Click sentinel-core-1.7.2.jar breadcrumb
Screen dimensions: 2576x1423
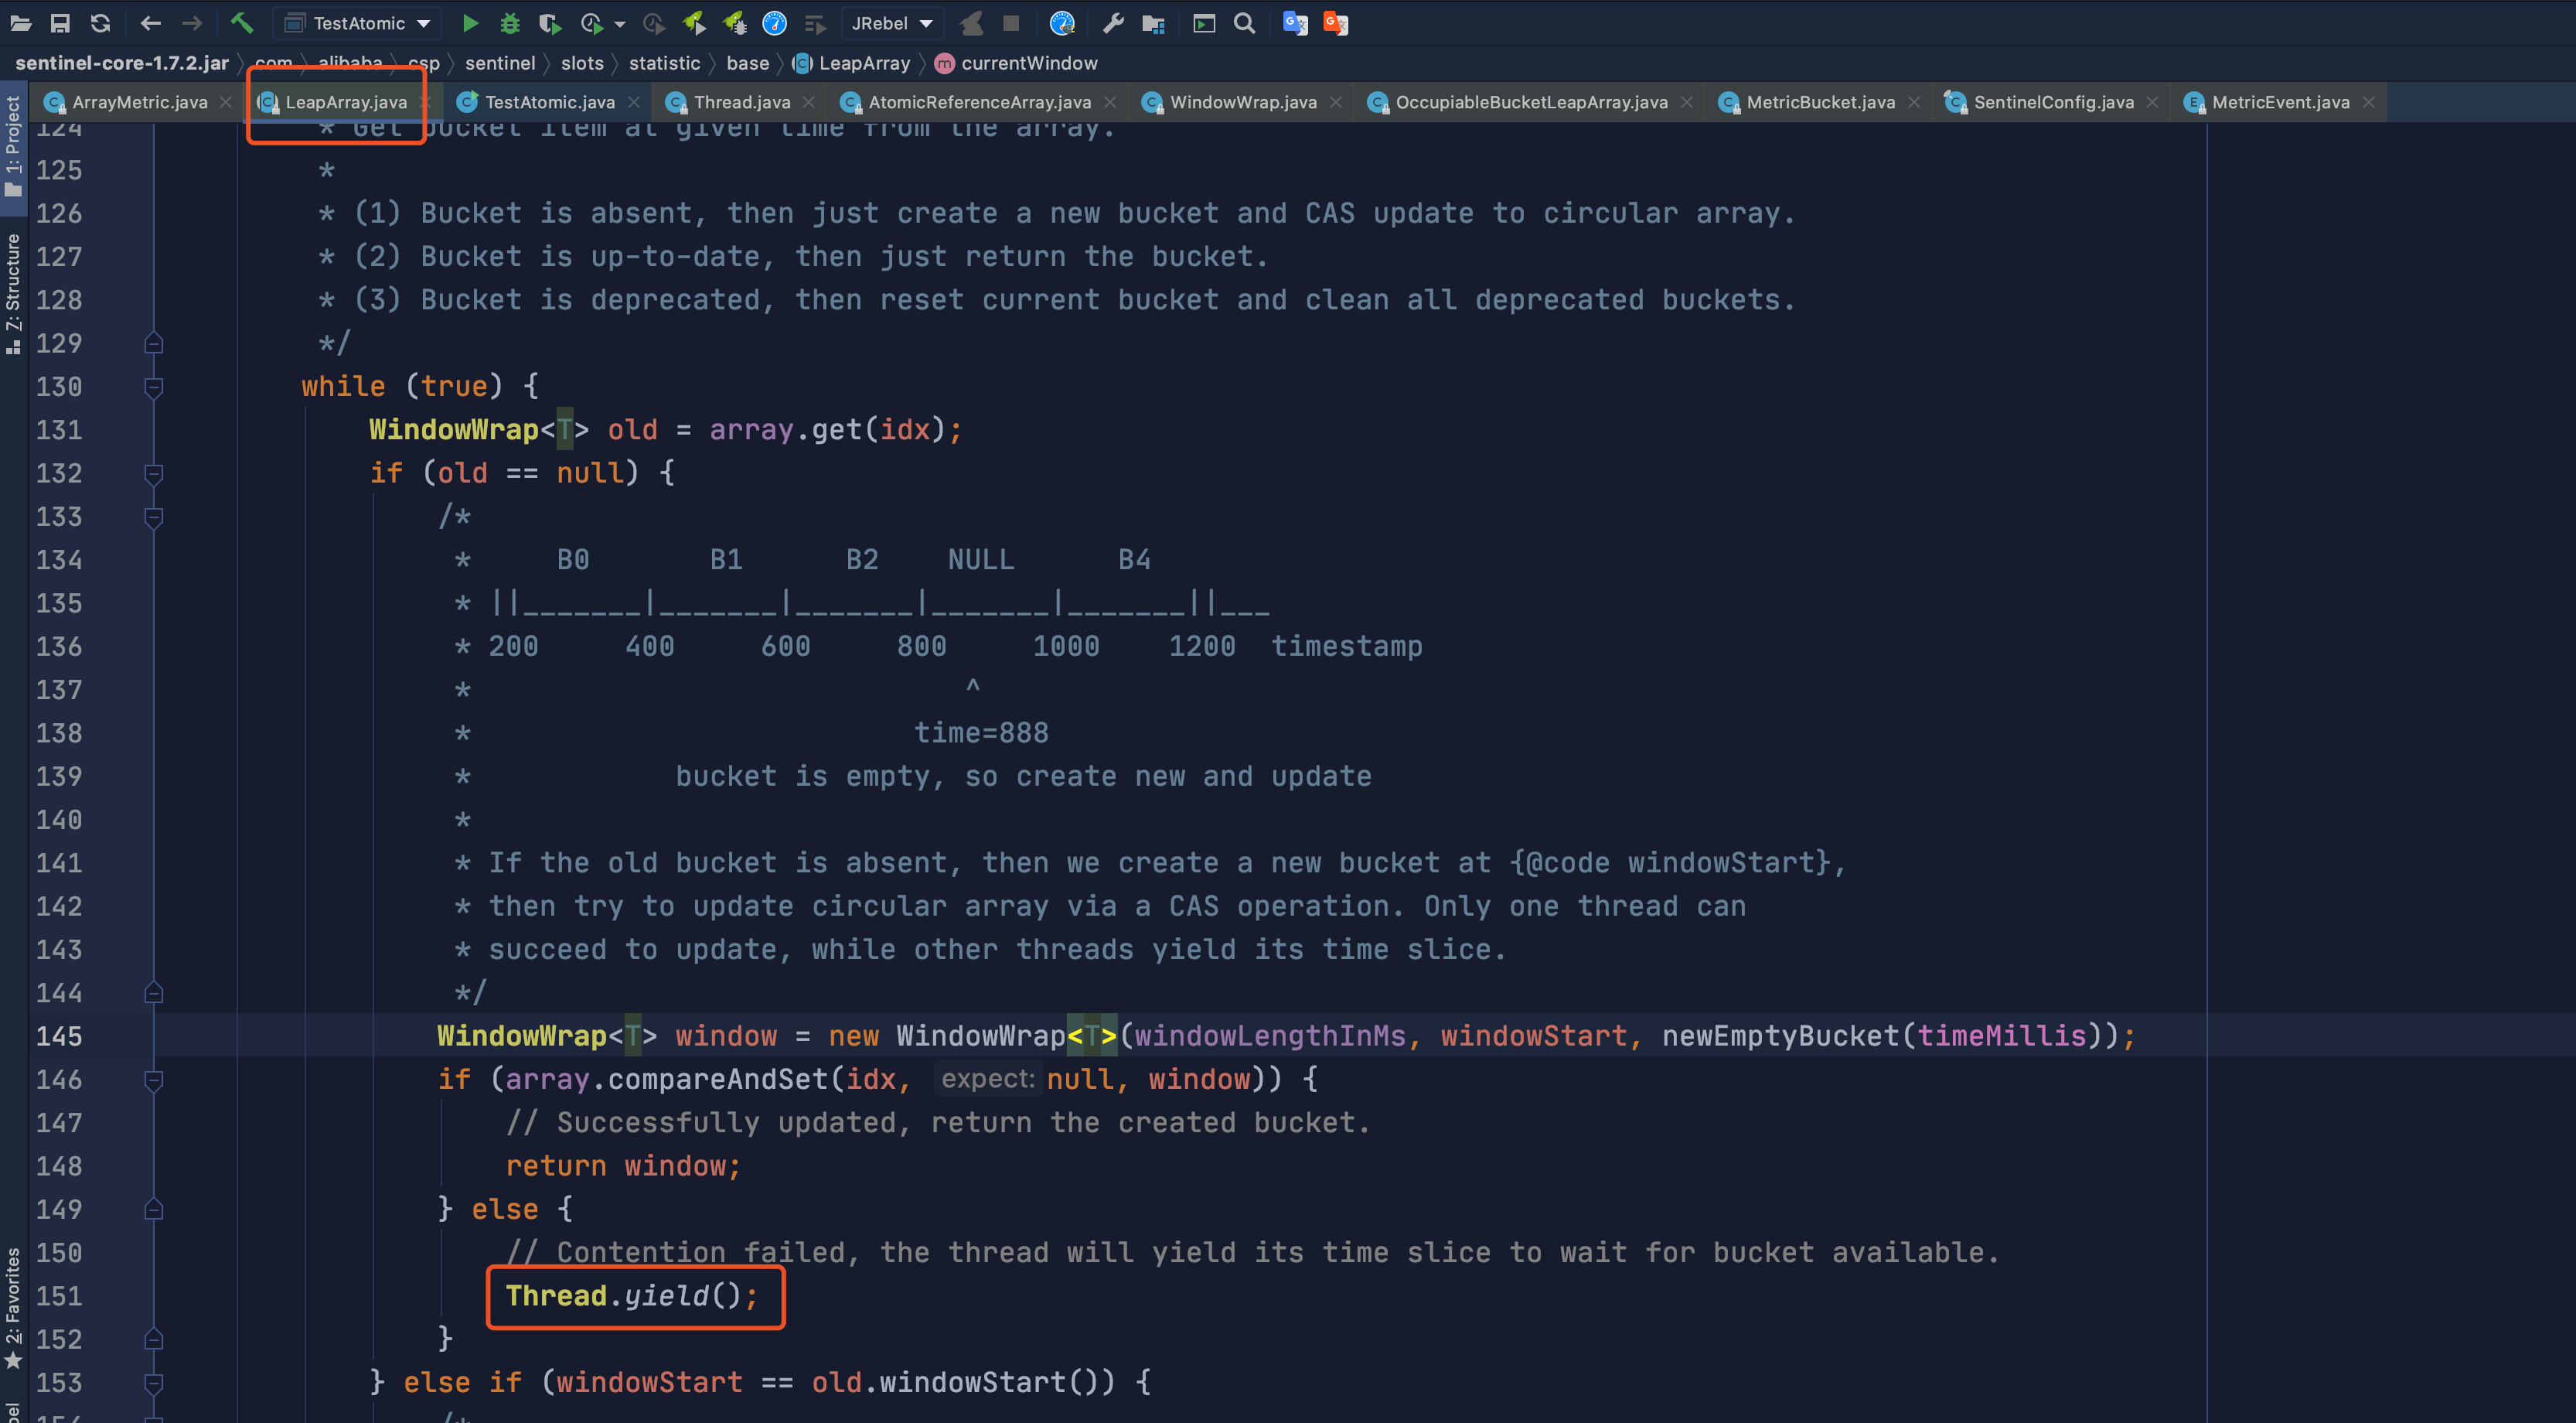tap(122, 63)
